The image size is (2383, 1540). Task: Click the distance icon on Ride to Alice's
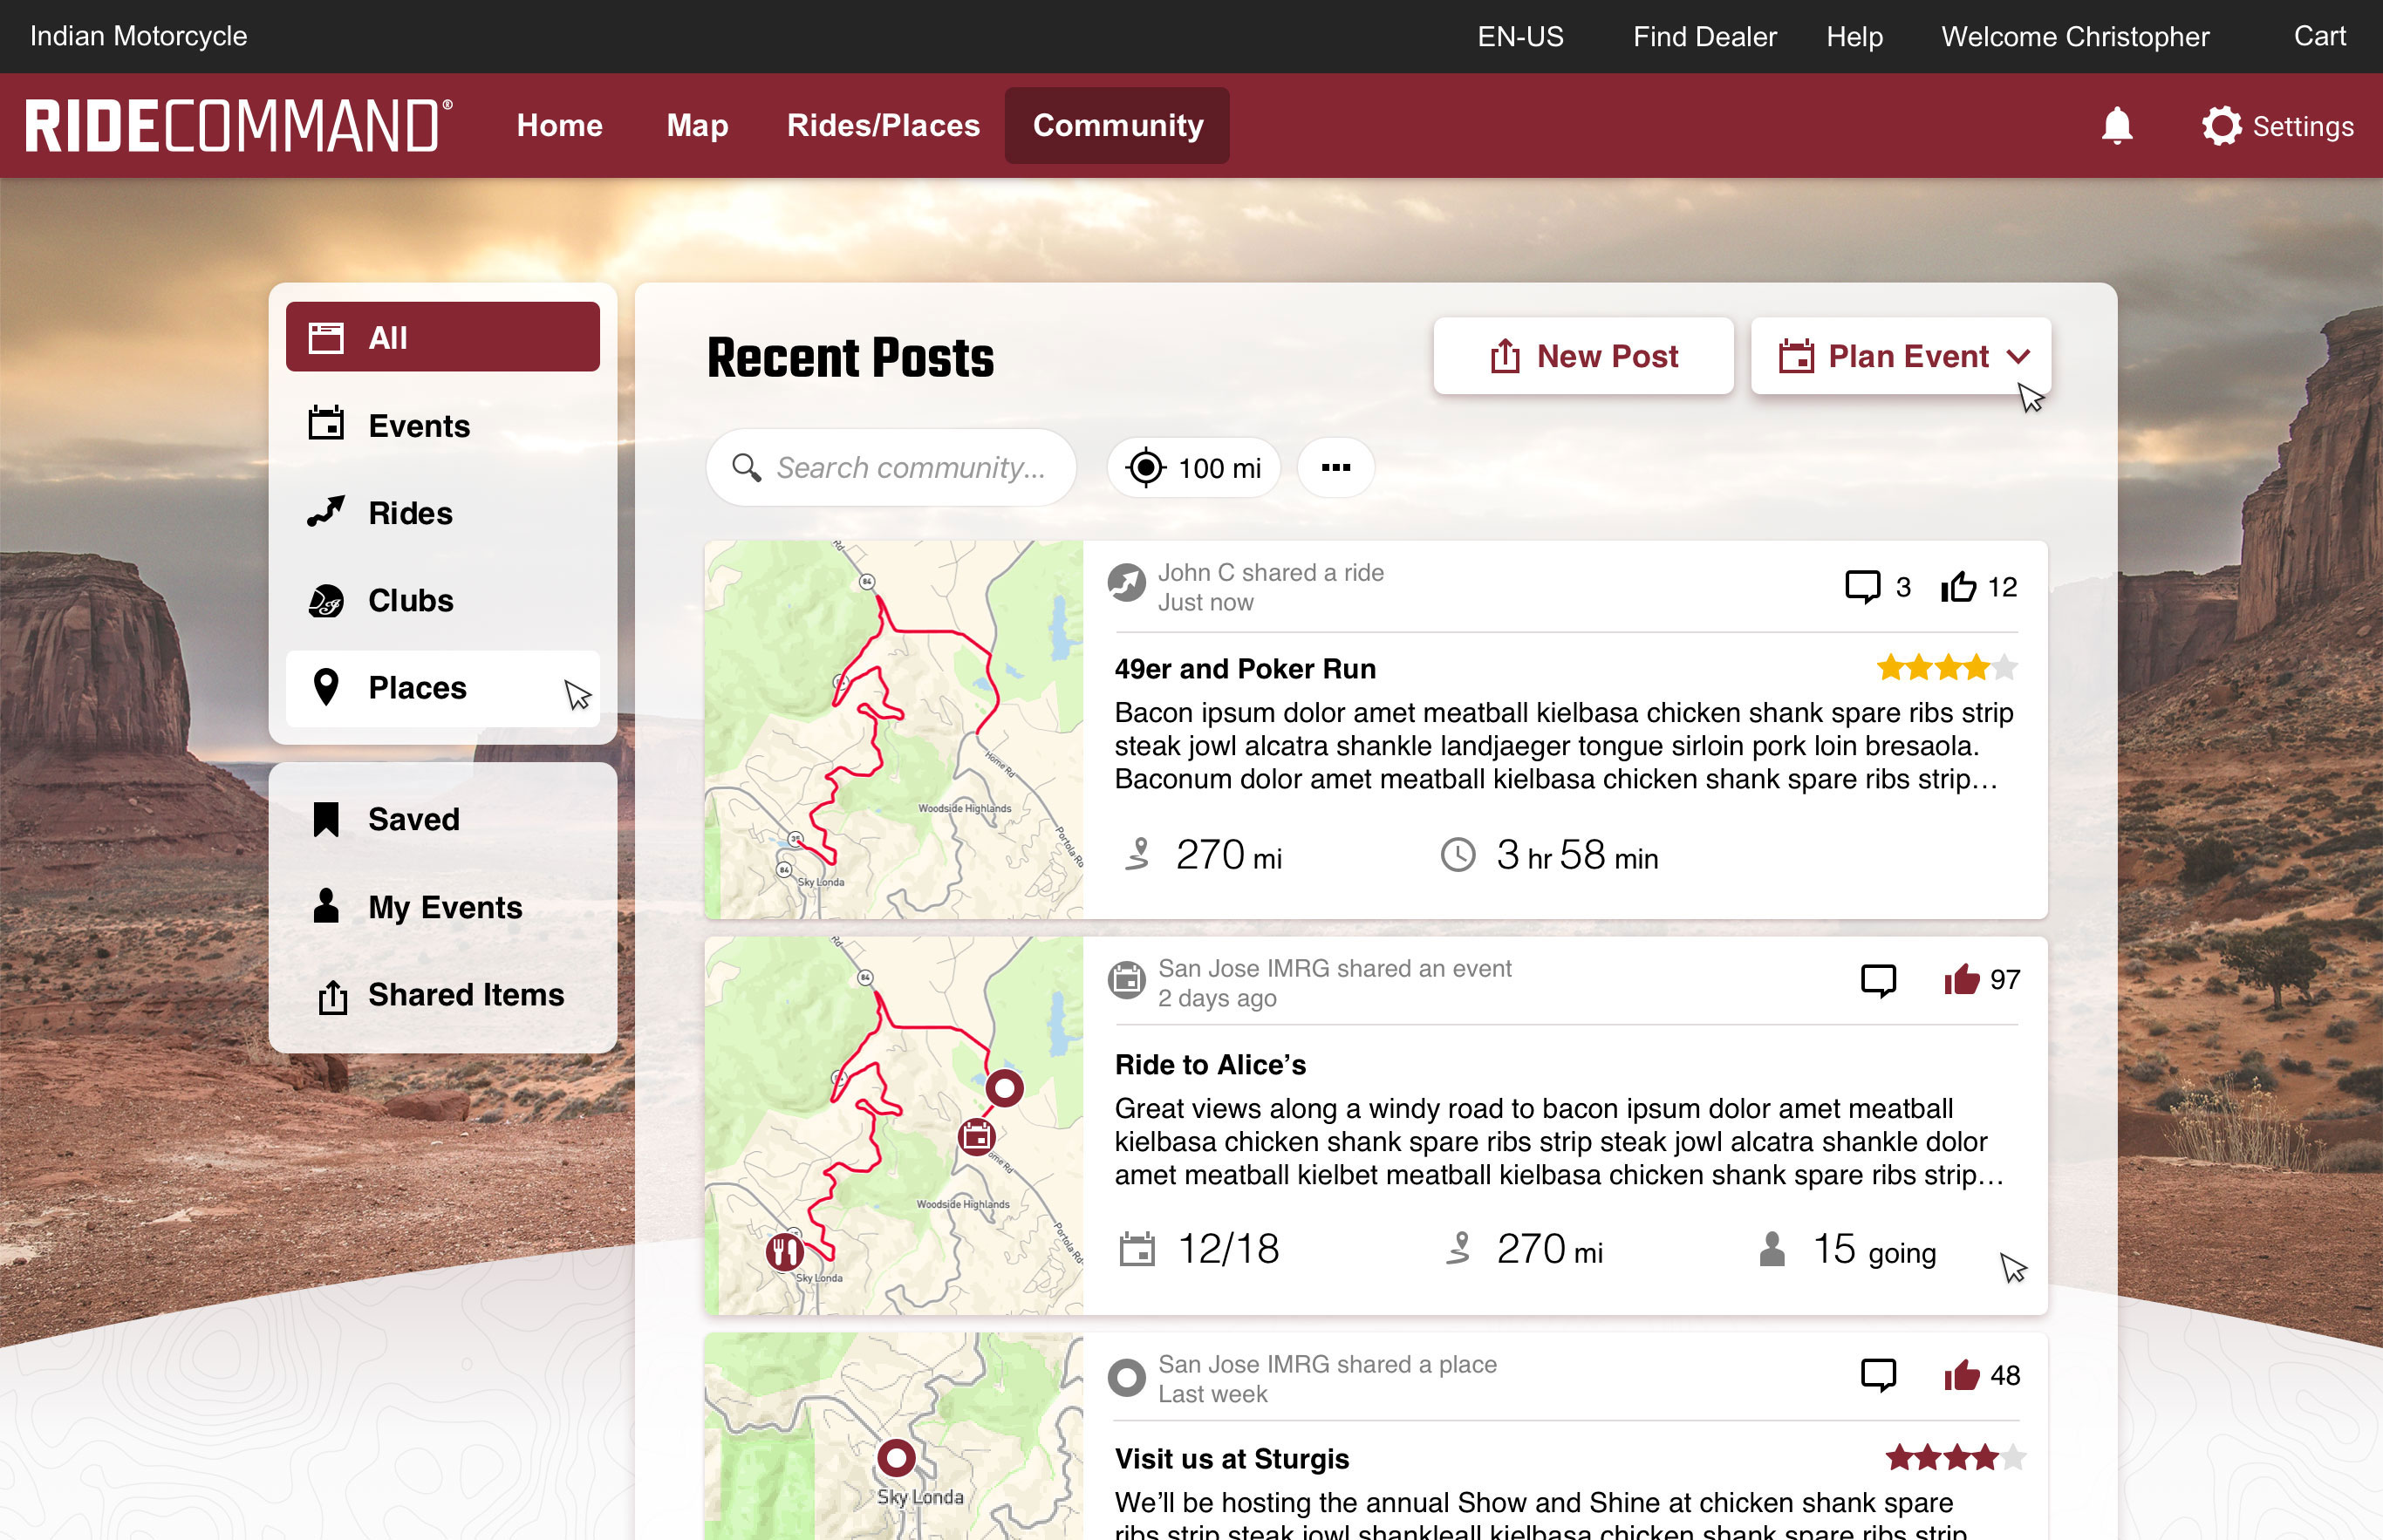click(x=1459, y=1249)
